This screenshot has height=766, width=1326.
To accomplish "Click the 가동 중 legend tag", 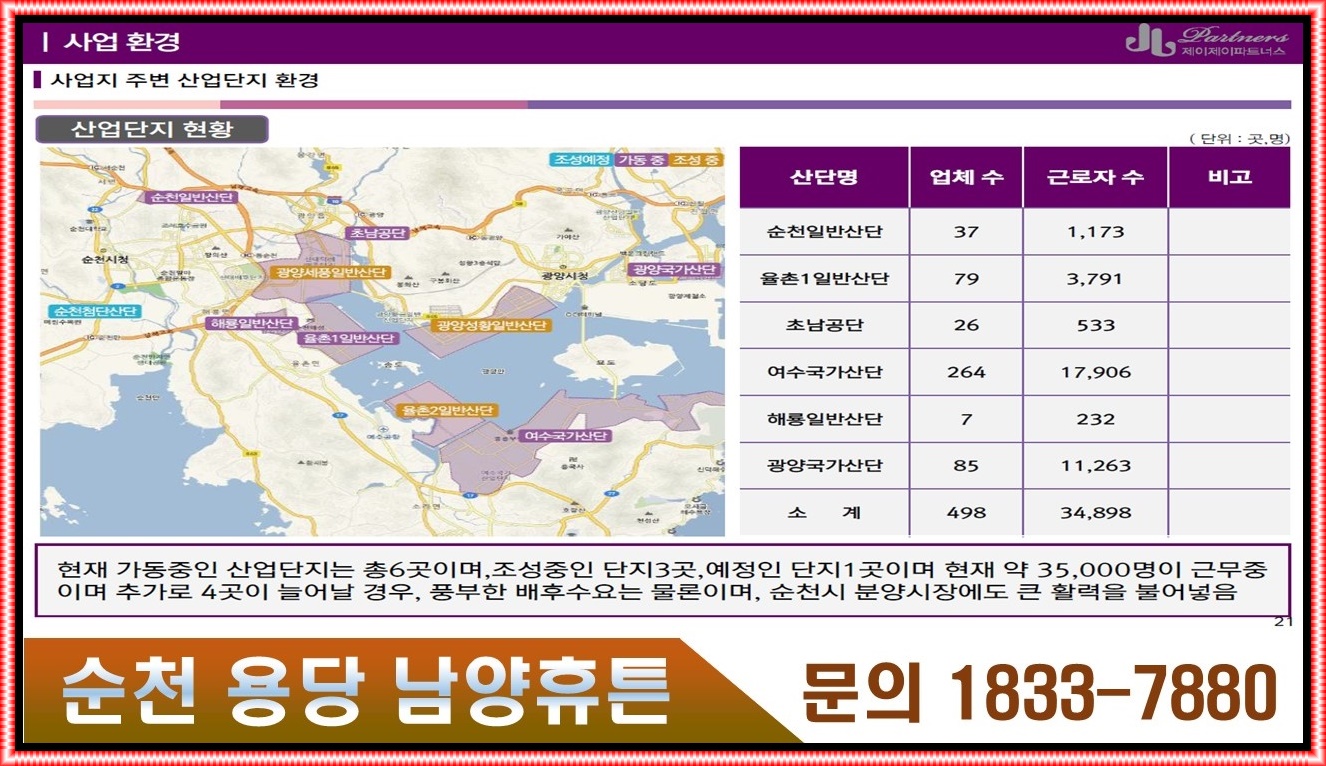I will (640, 160).
